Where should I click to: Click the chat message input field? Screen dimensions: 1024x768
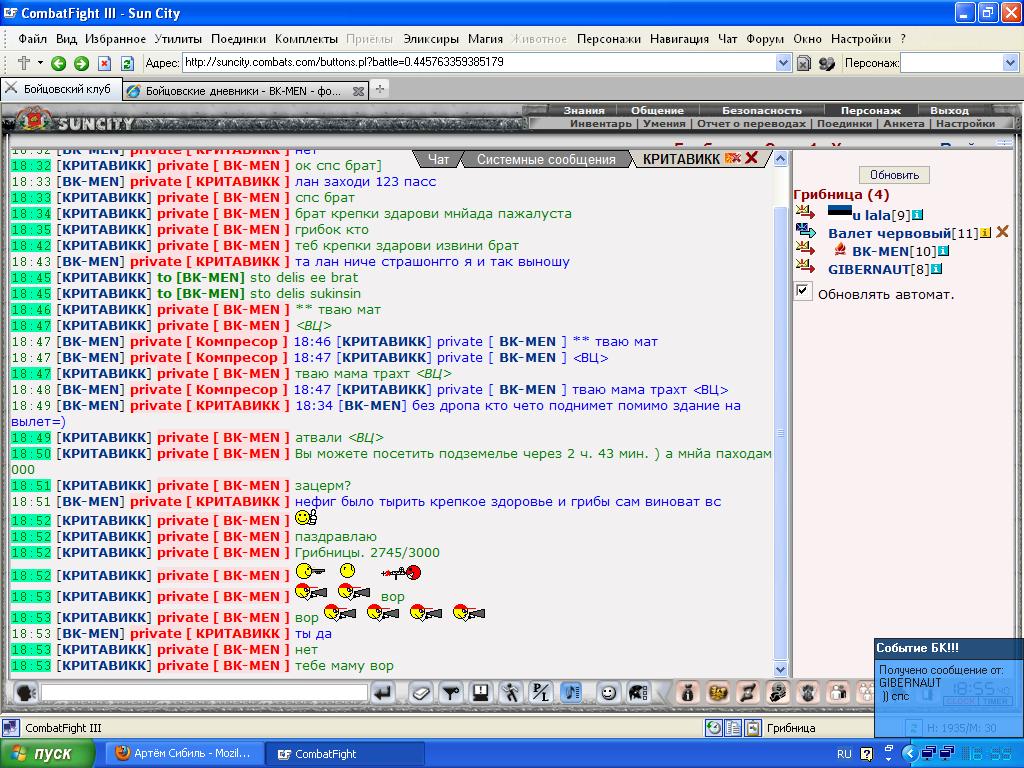click(204, 692)
